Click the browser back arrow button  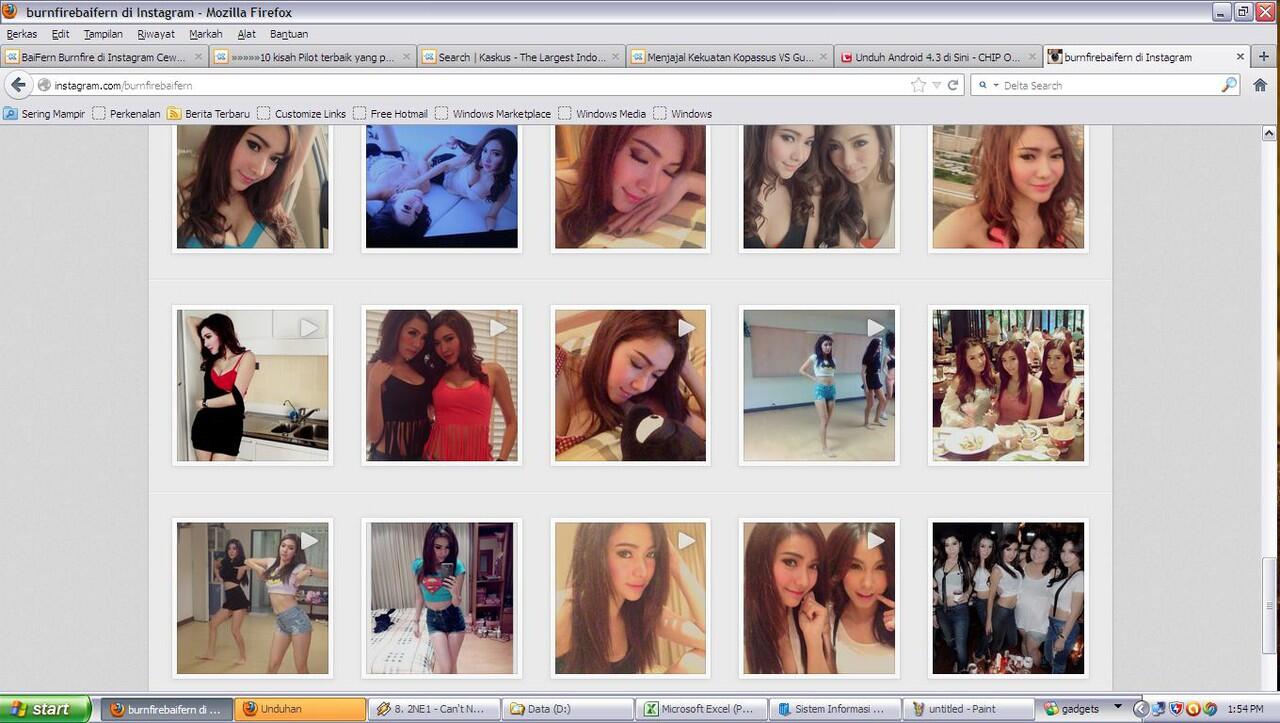pos(18,85)
